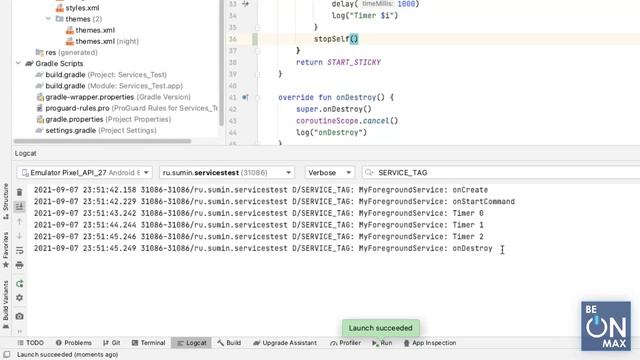
Task: Select the res (generated) folder
Action: [67, 52]
